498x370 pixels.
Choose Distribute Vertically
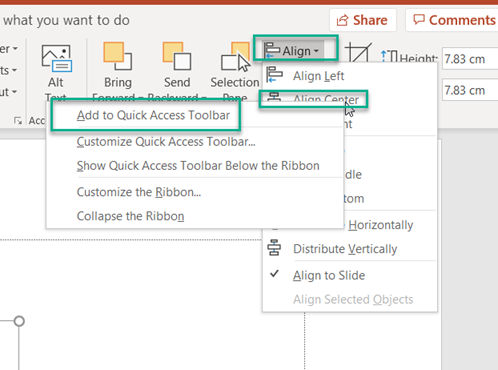pyautogui.click(x=349, y=249)
